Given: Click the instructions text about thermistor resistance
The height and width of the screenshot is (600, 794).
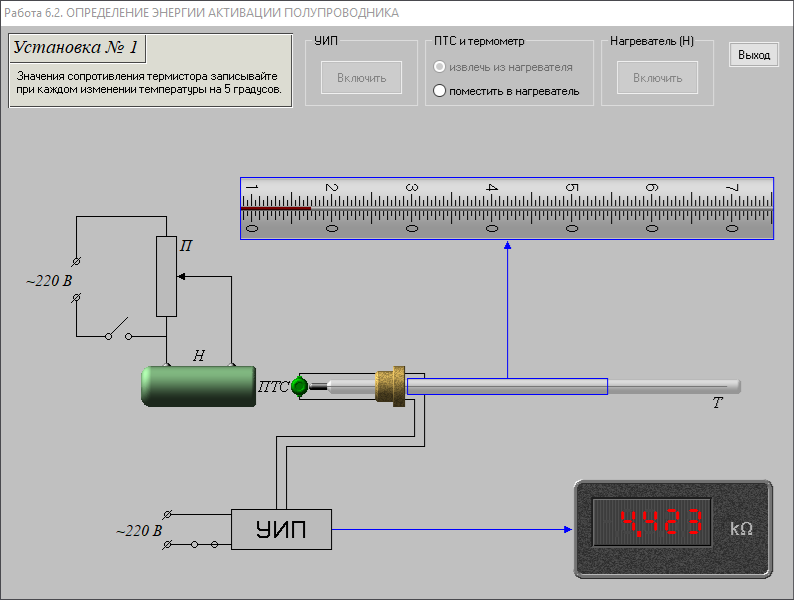Looking at the screenshot, I should coord(149,82).
